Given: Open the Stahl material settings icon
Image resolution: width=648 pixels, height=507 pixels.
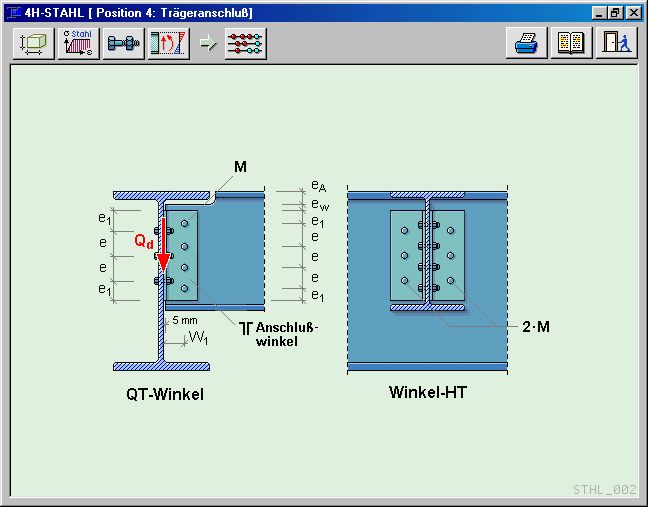Looking at the screenshot, I should (78, 44).
